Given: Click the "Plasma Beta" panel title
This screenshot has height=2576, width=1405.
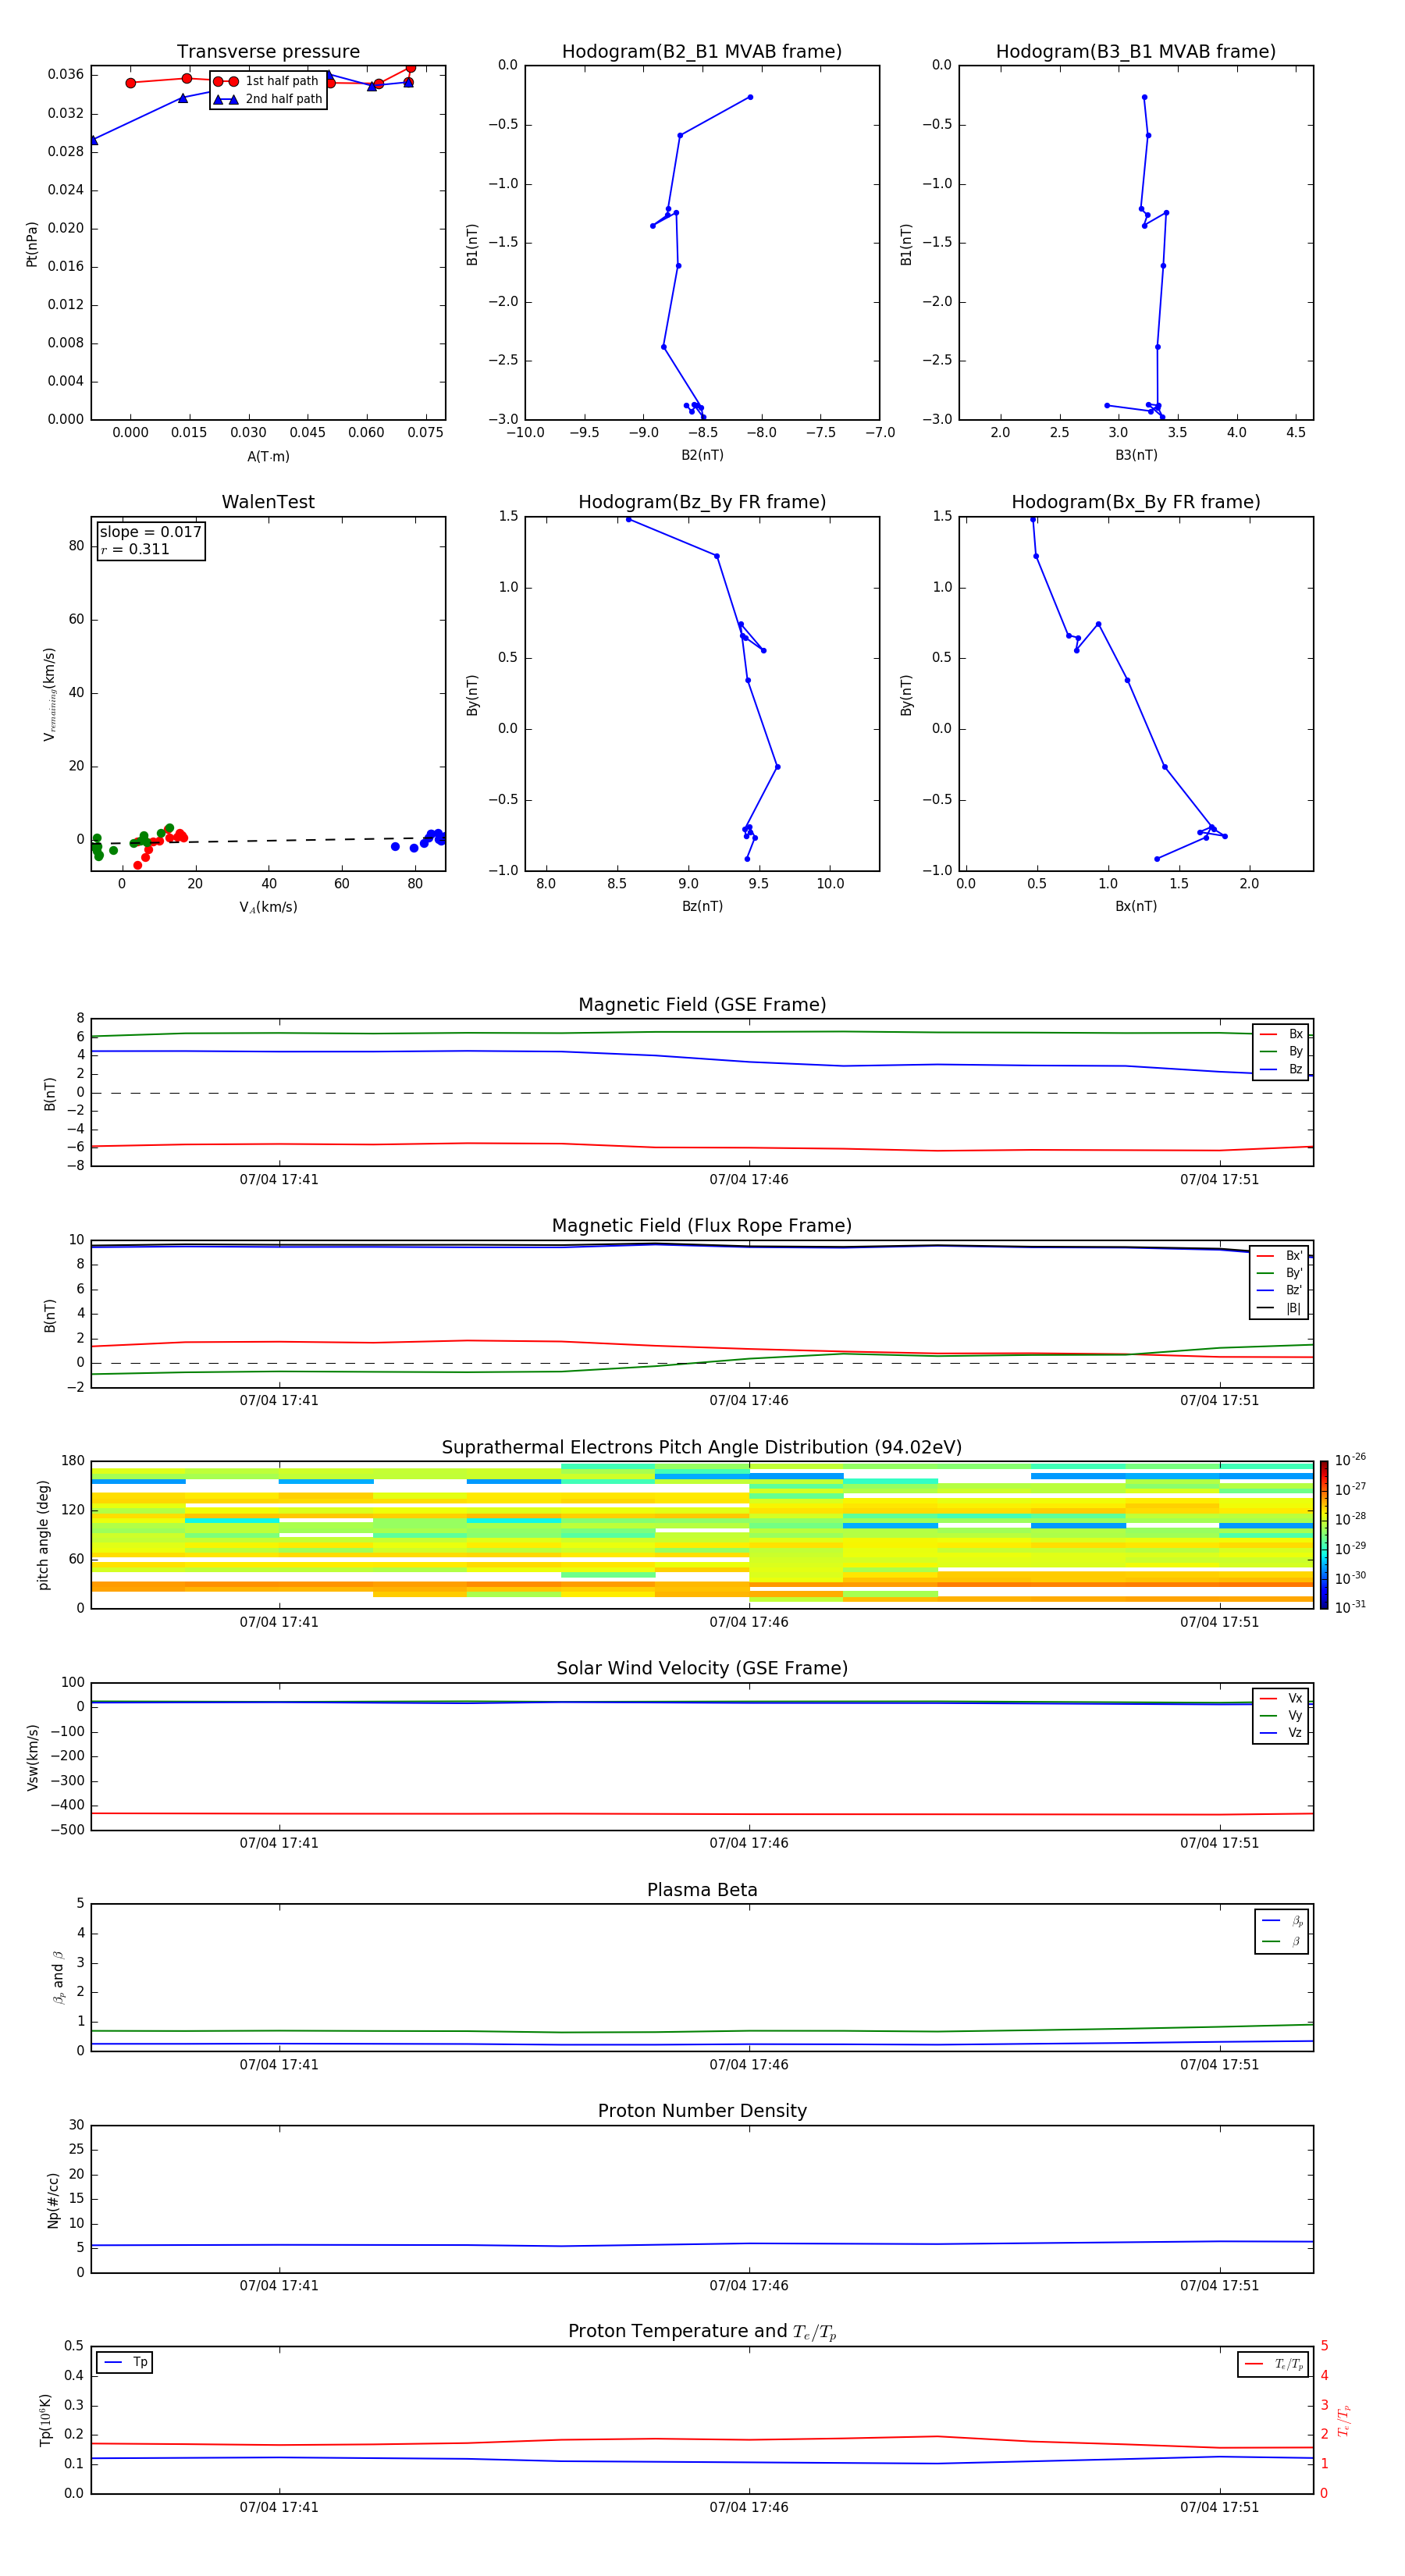Looking at the screenshot, I should click(x=702, y=1891).
